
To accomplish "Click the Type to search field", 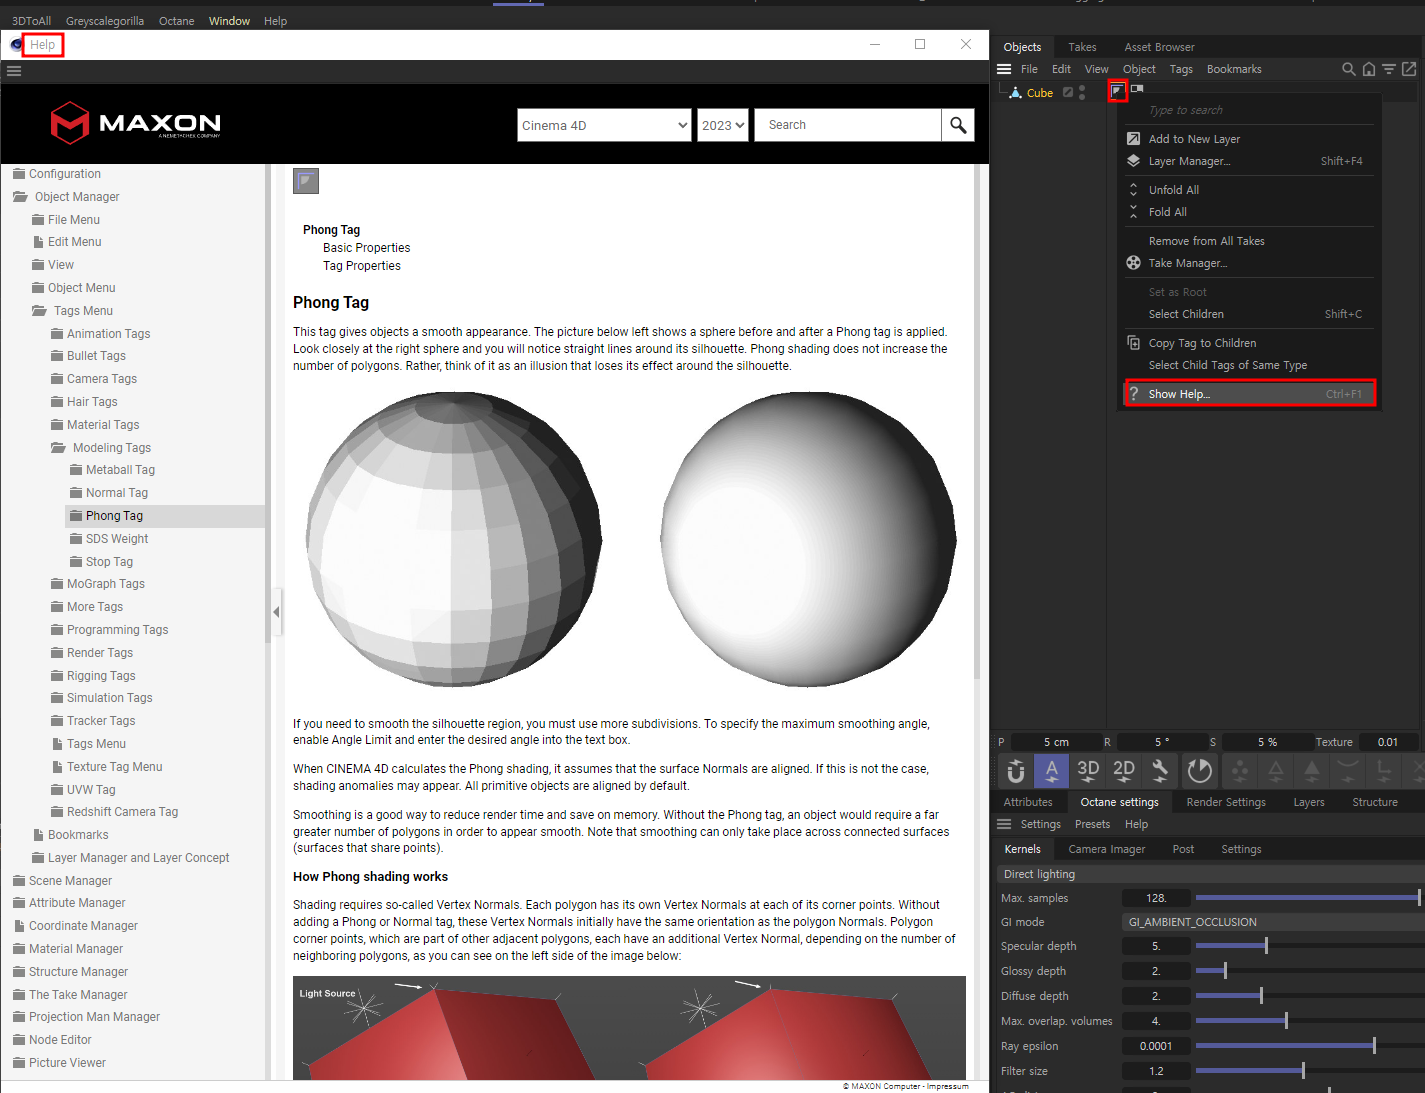I will (1250, 110).
